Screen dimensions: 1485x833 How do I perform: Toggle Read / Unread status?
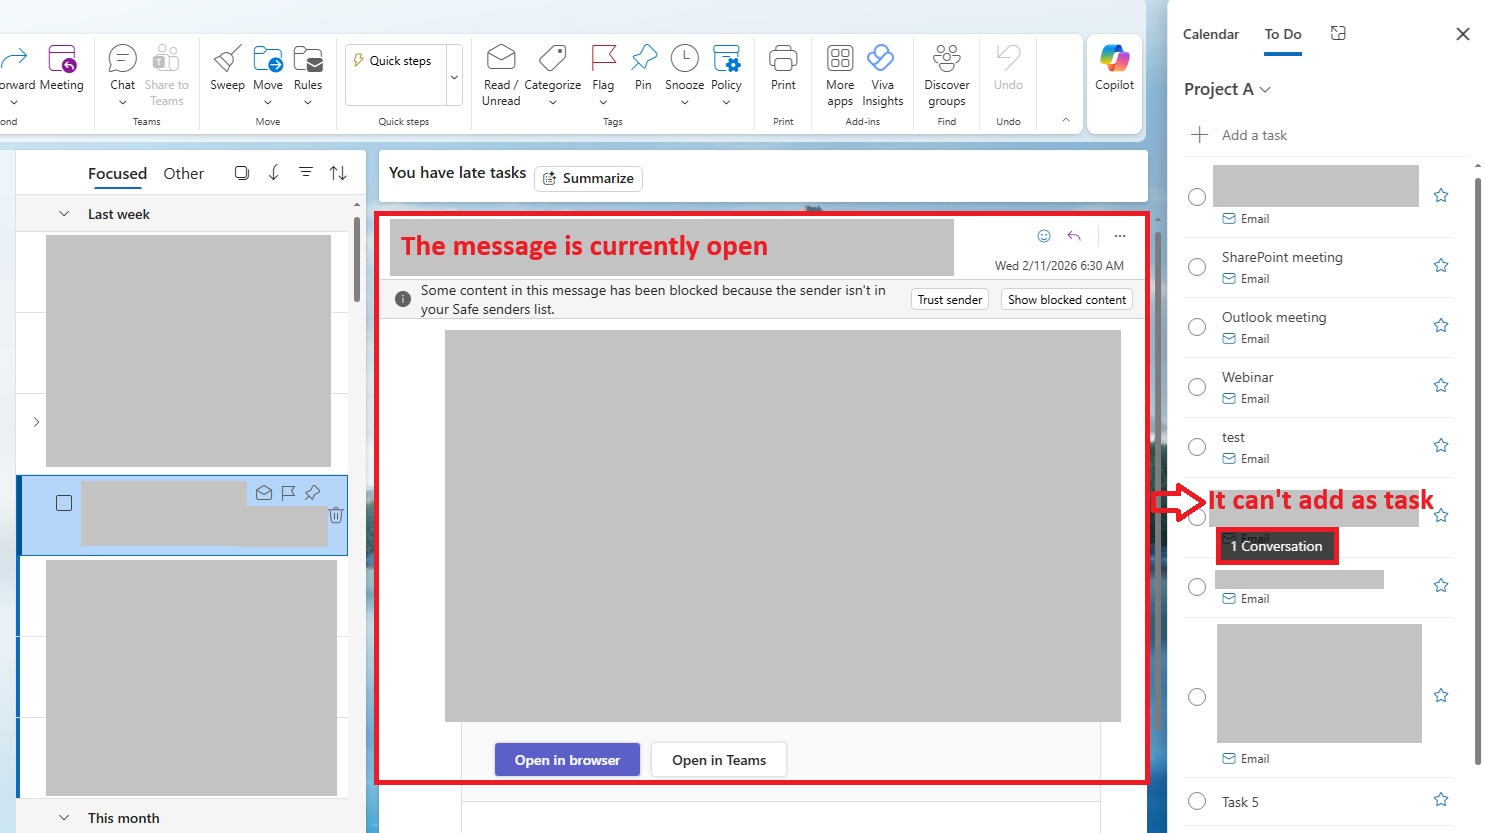501,57
